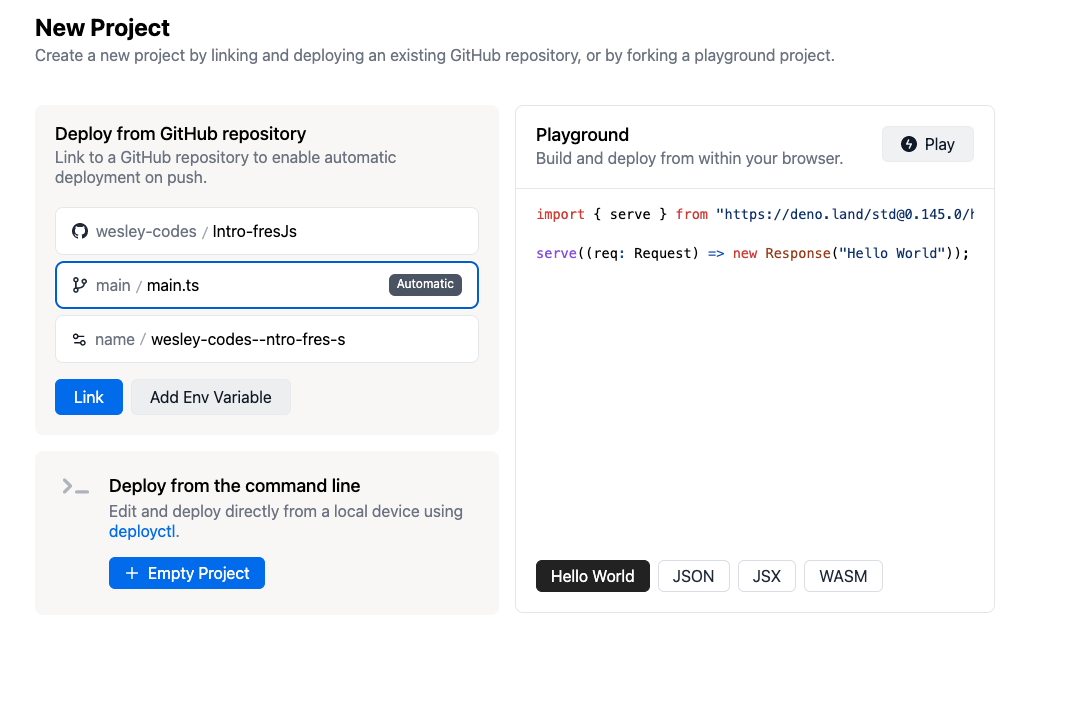Screen dimensions: 1074x708
Task: Click the New Project heading
Action: point(102,28)
